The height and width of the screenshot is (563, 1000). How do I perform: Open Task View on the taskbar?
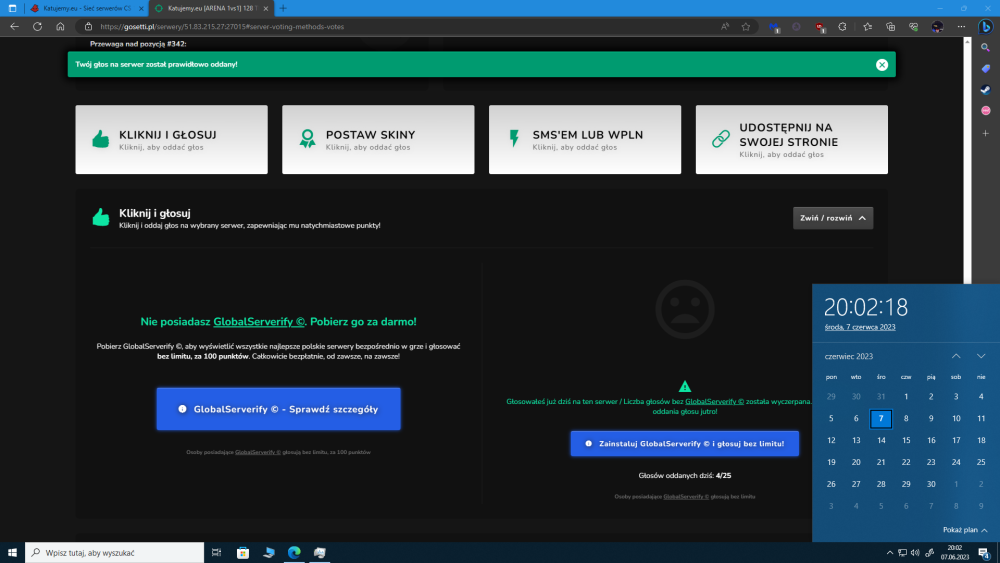[x=216, y=553]
